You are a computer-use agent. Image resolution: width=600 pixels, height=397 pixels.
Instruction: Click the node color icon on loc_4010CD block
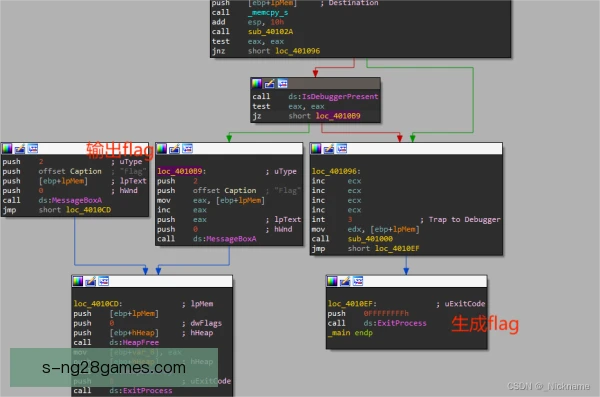click(78, 281)
